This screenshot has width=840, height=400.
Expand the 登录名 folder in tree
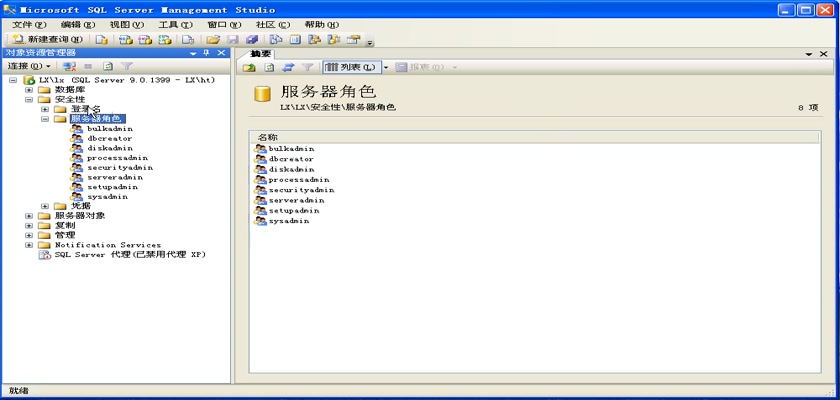(x=45, y=109)
